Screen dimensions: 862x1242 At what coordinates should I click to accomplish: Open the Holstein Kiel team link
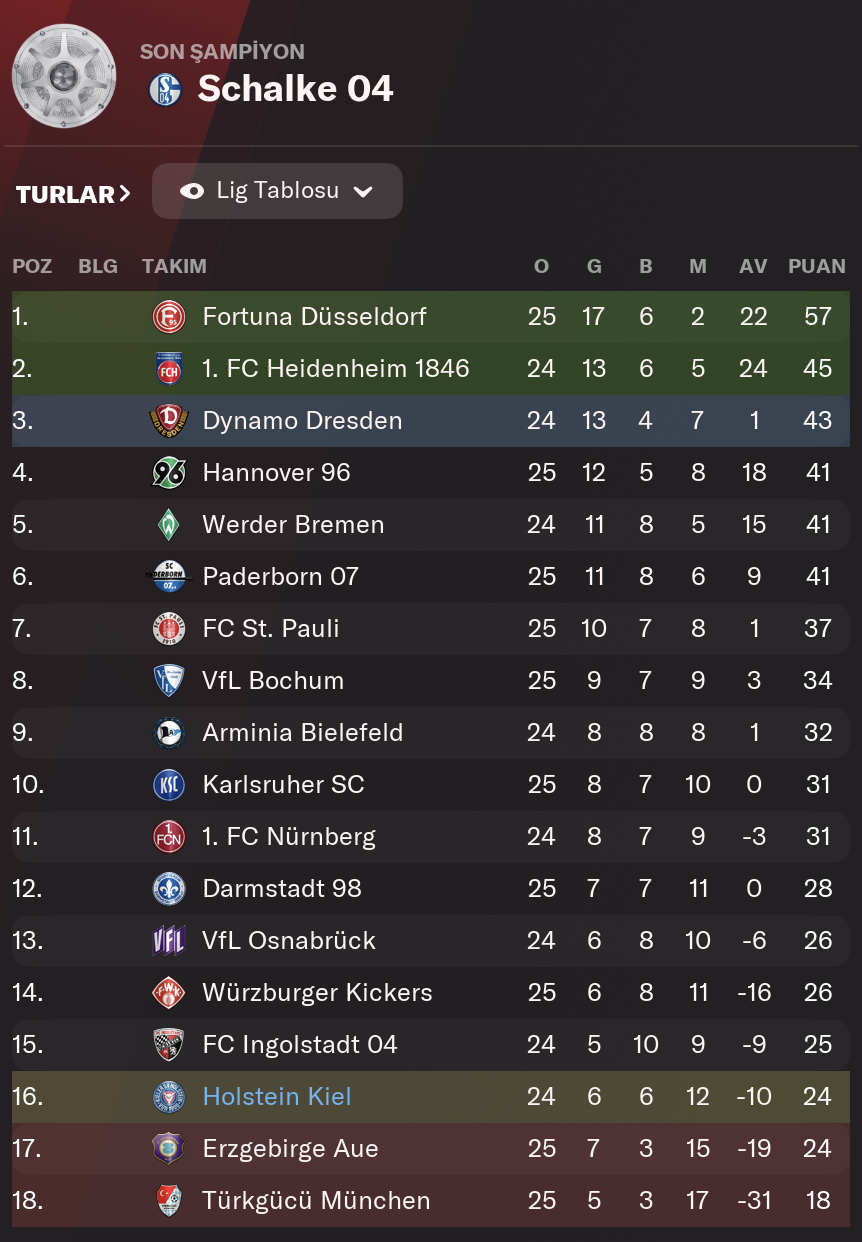(277, 1097)
